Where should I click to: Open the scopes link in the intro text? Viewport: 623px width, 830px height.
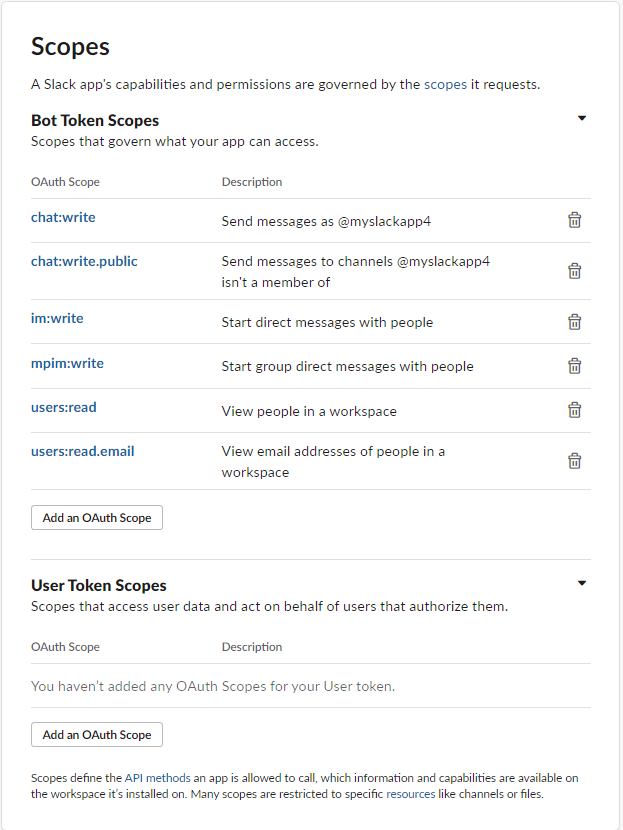click(445, 85)
